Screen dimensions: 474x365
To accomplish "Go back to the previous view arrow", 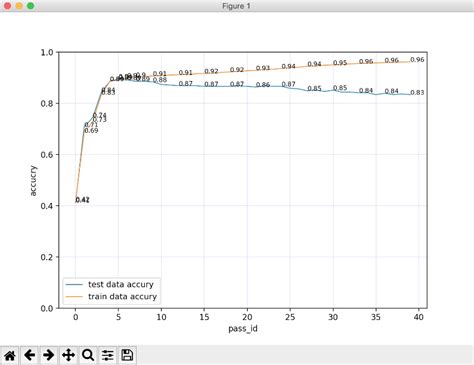I will (x=30, y=355).
